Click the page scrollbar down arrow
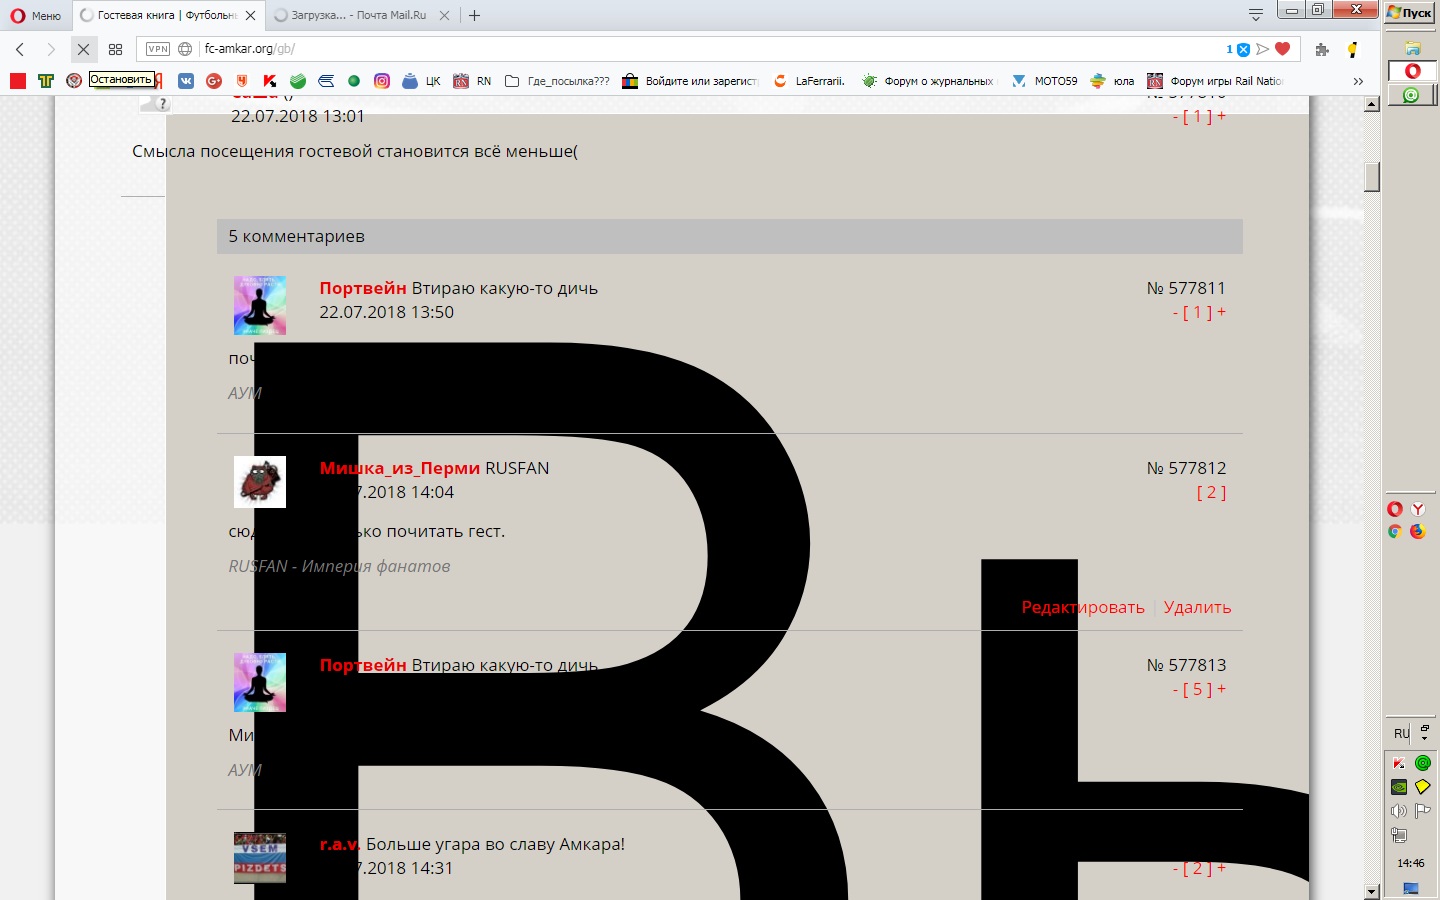 (1372, 891)
